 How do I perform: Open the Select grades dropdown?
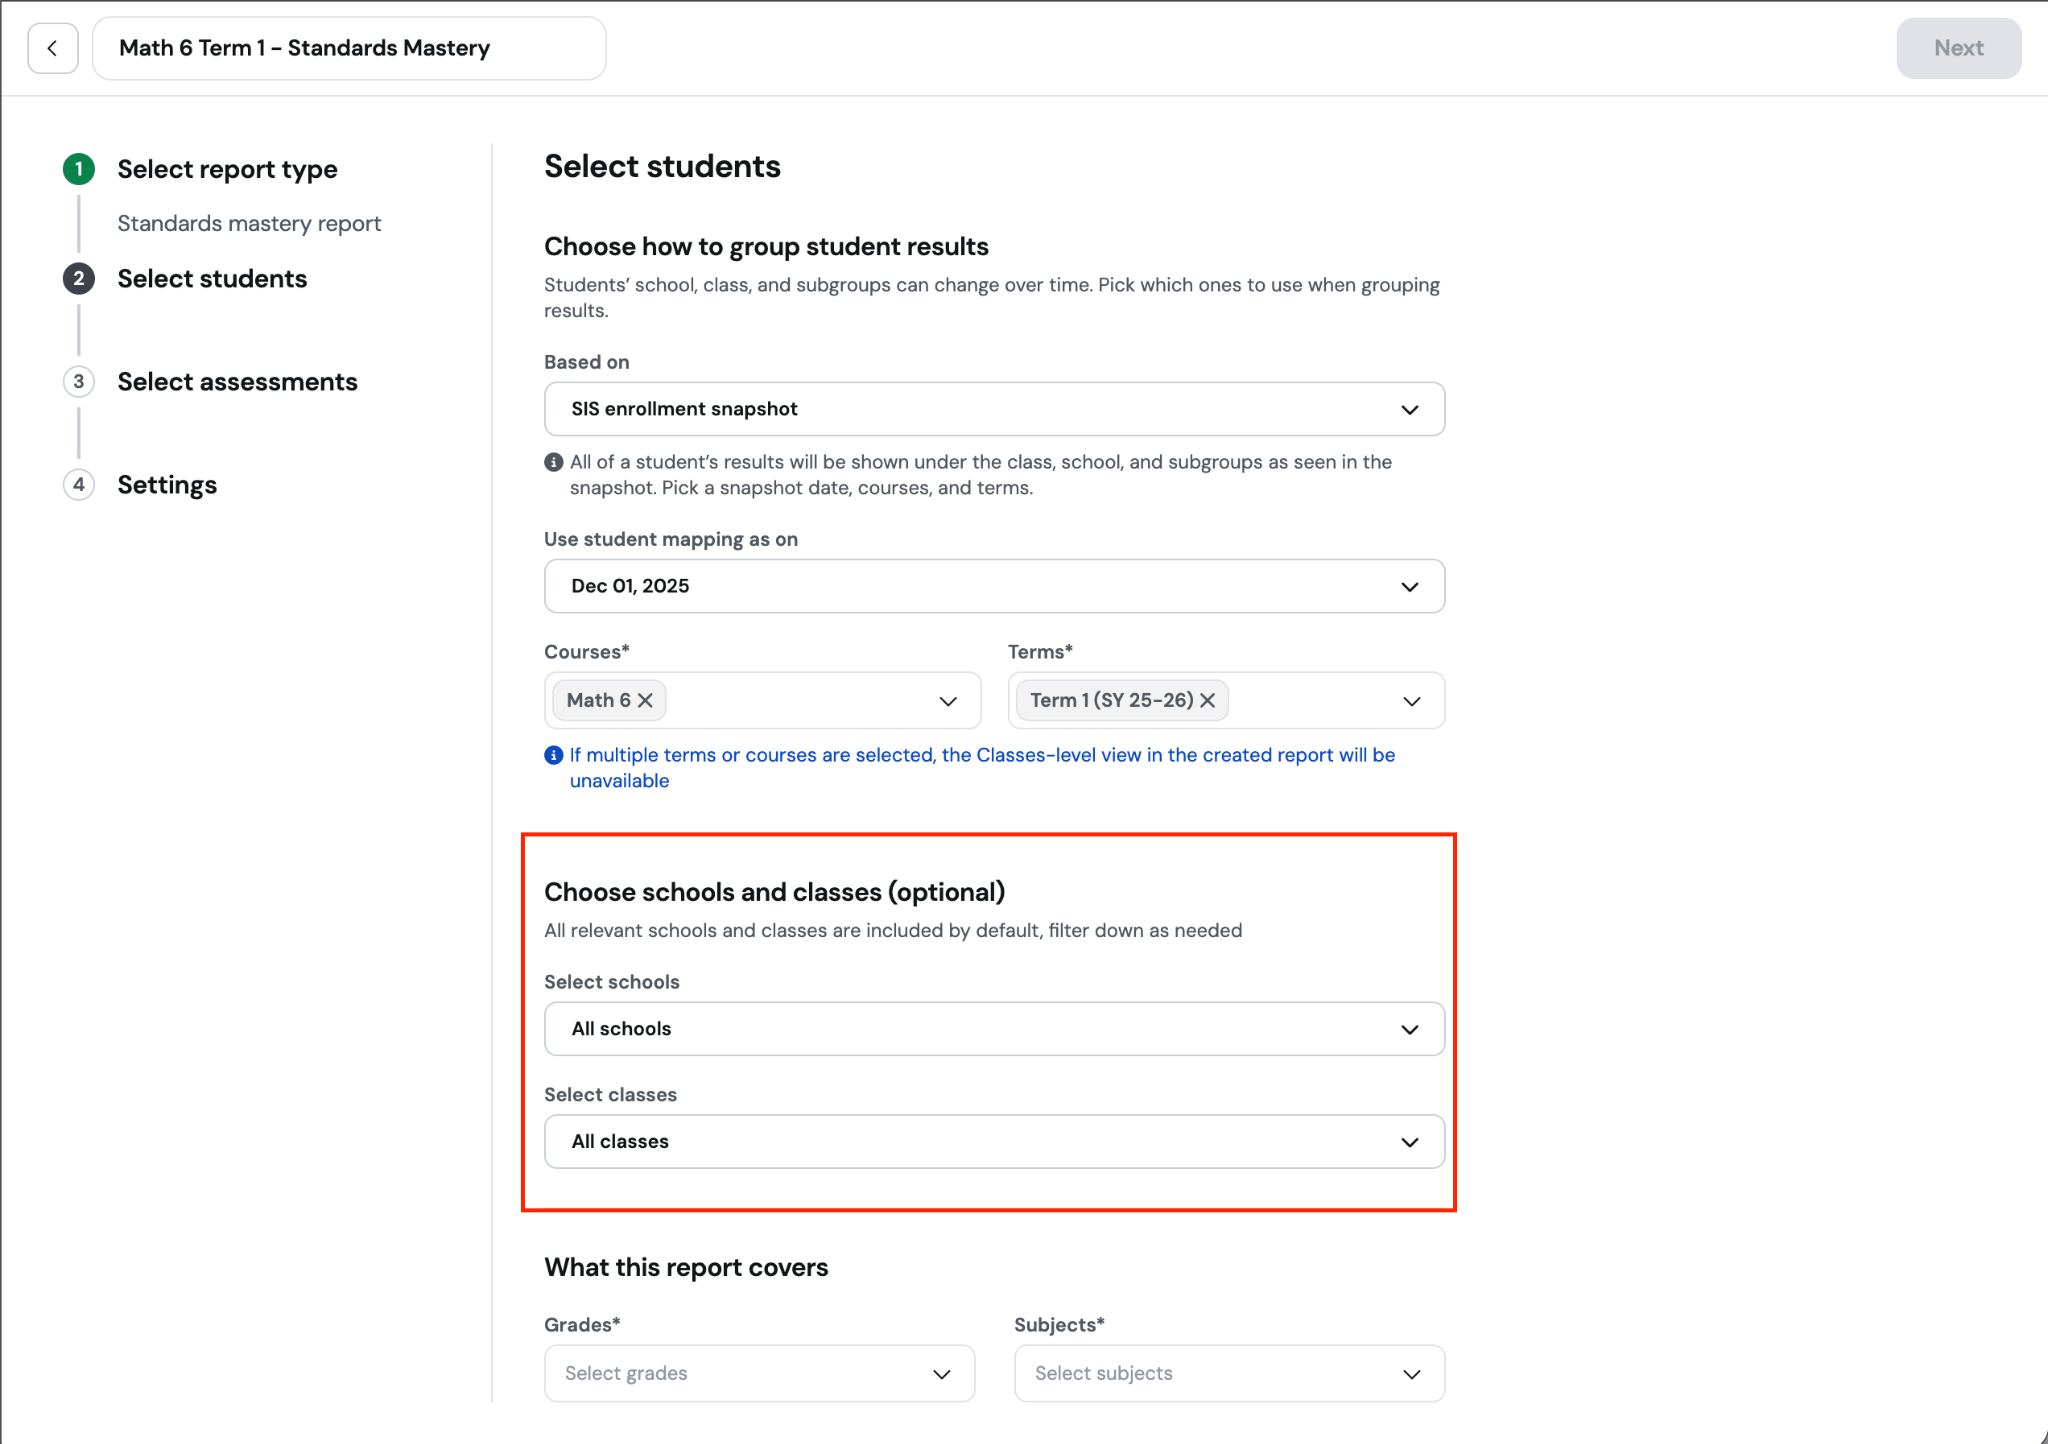pyautogui.click(x=759, y=1373)
